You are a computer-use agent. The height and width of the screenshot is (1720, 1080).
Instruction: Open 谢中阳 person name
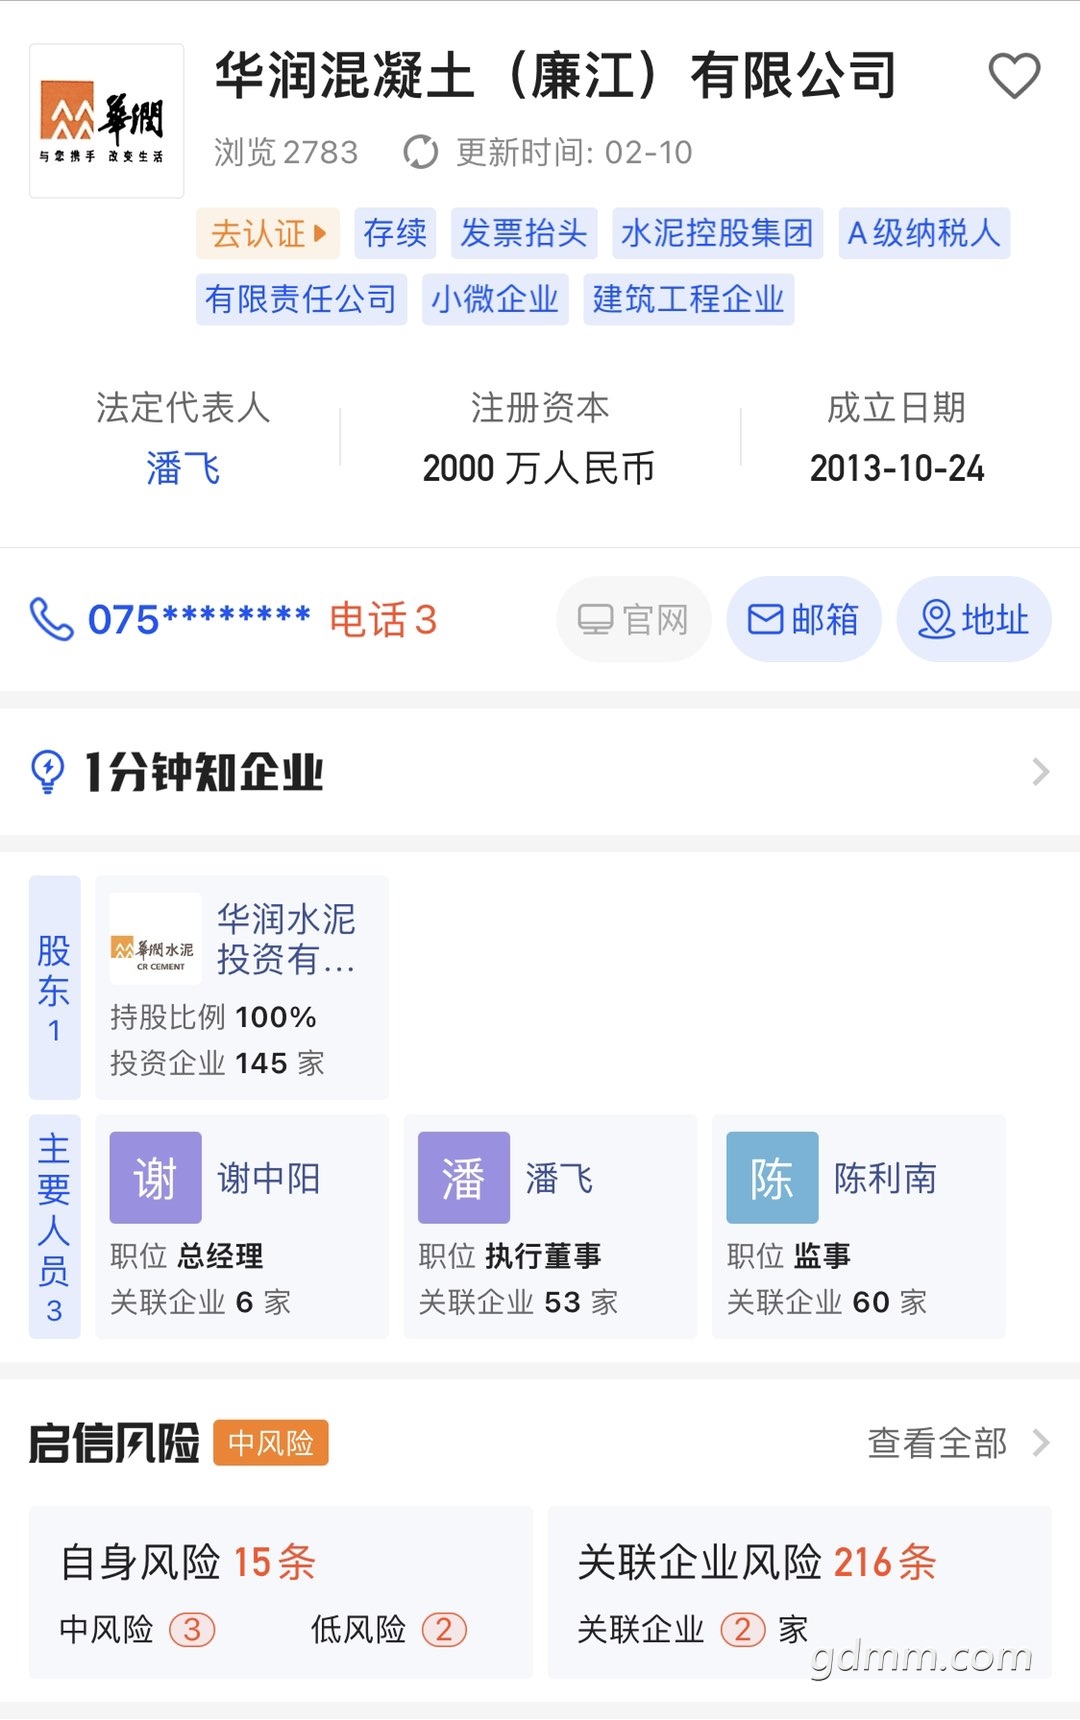click(269, 1178)
